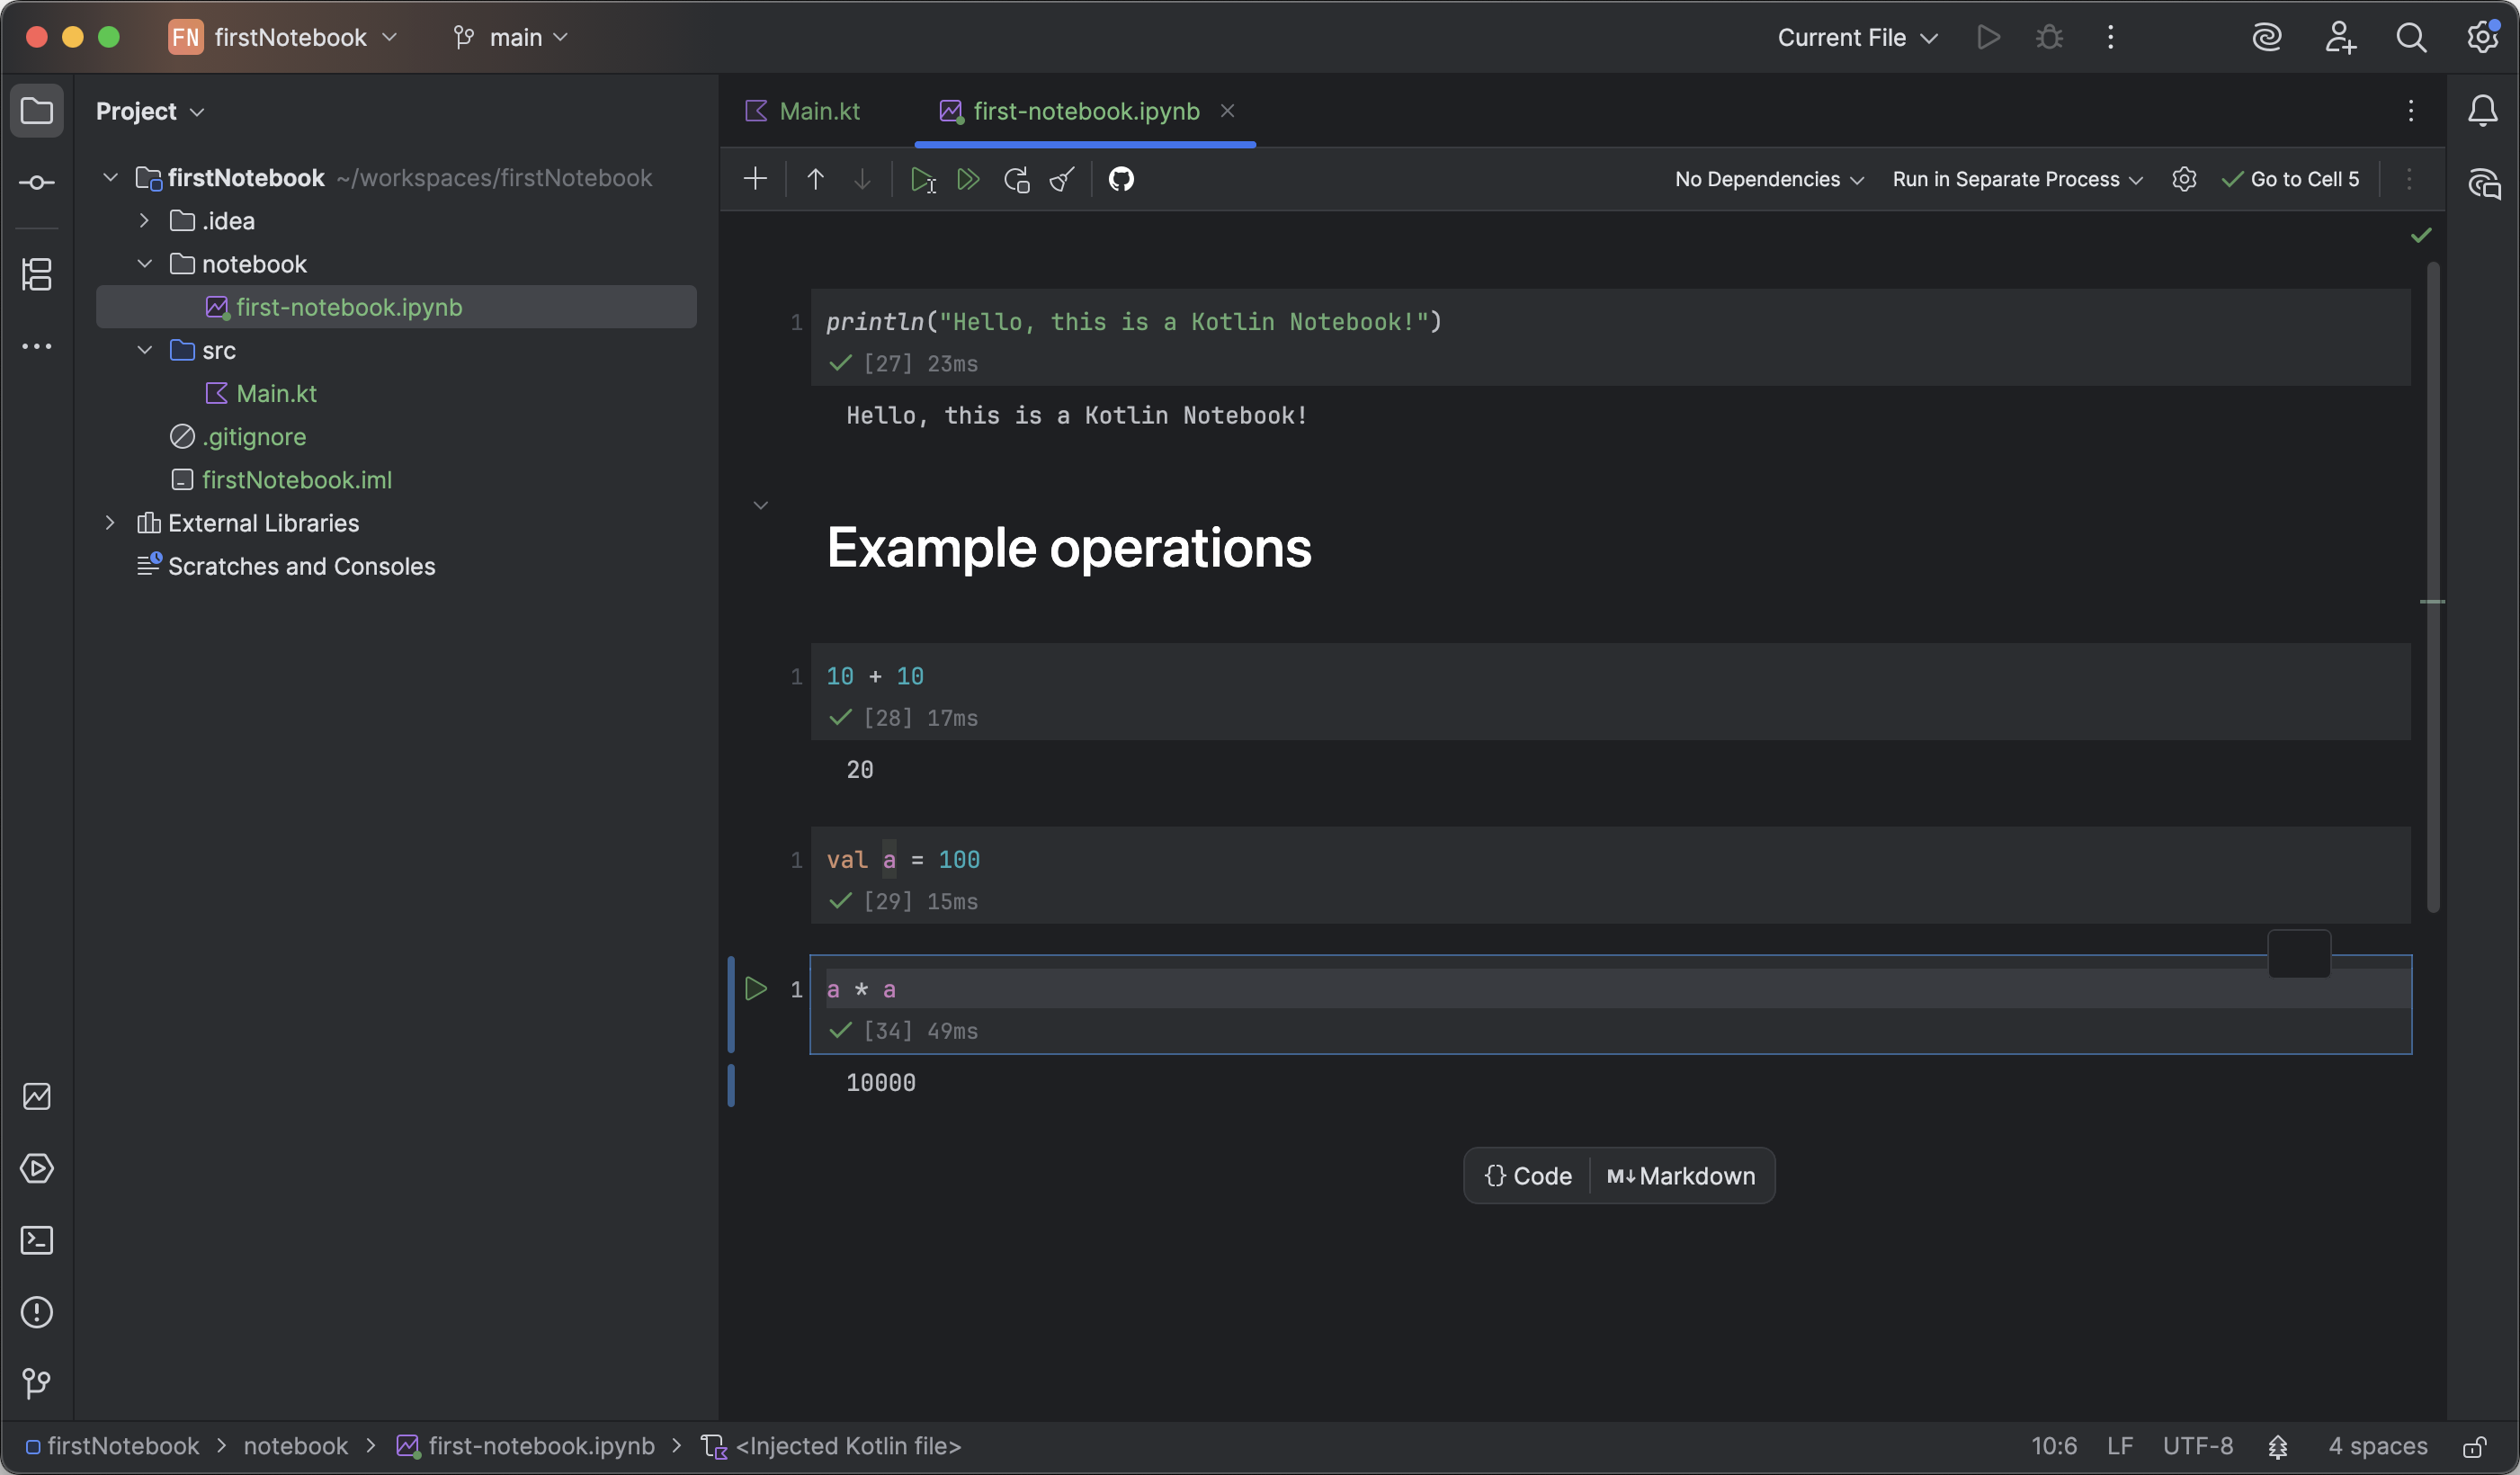Open Notifications bell

(x=2483, y=110)
